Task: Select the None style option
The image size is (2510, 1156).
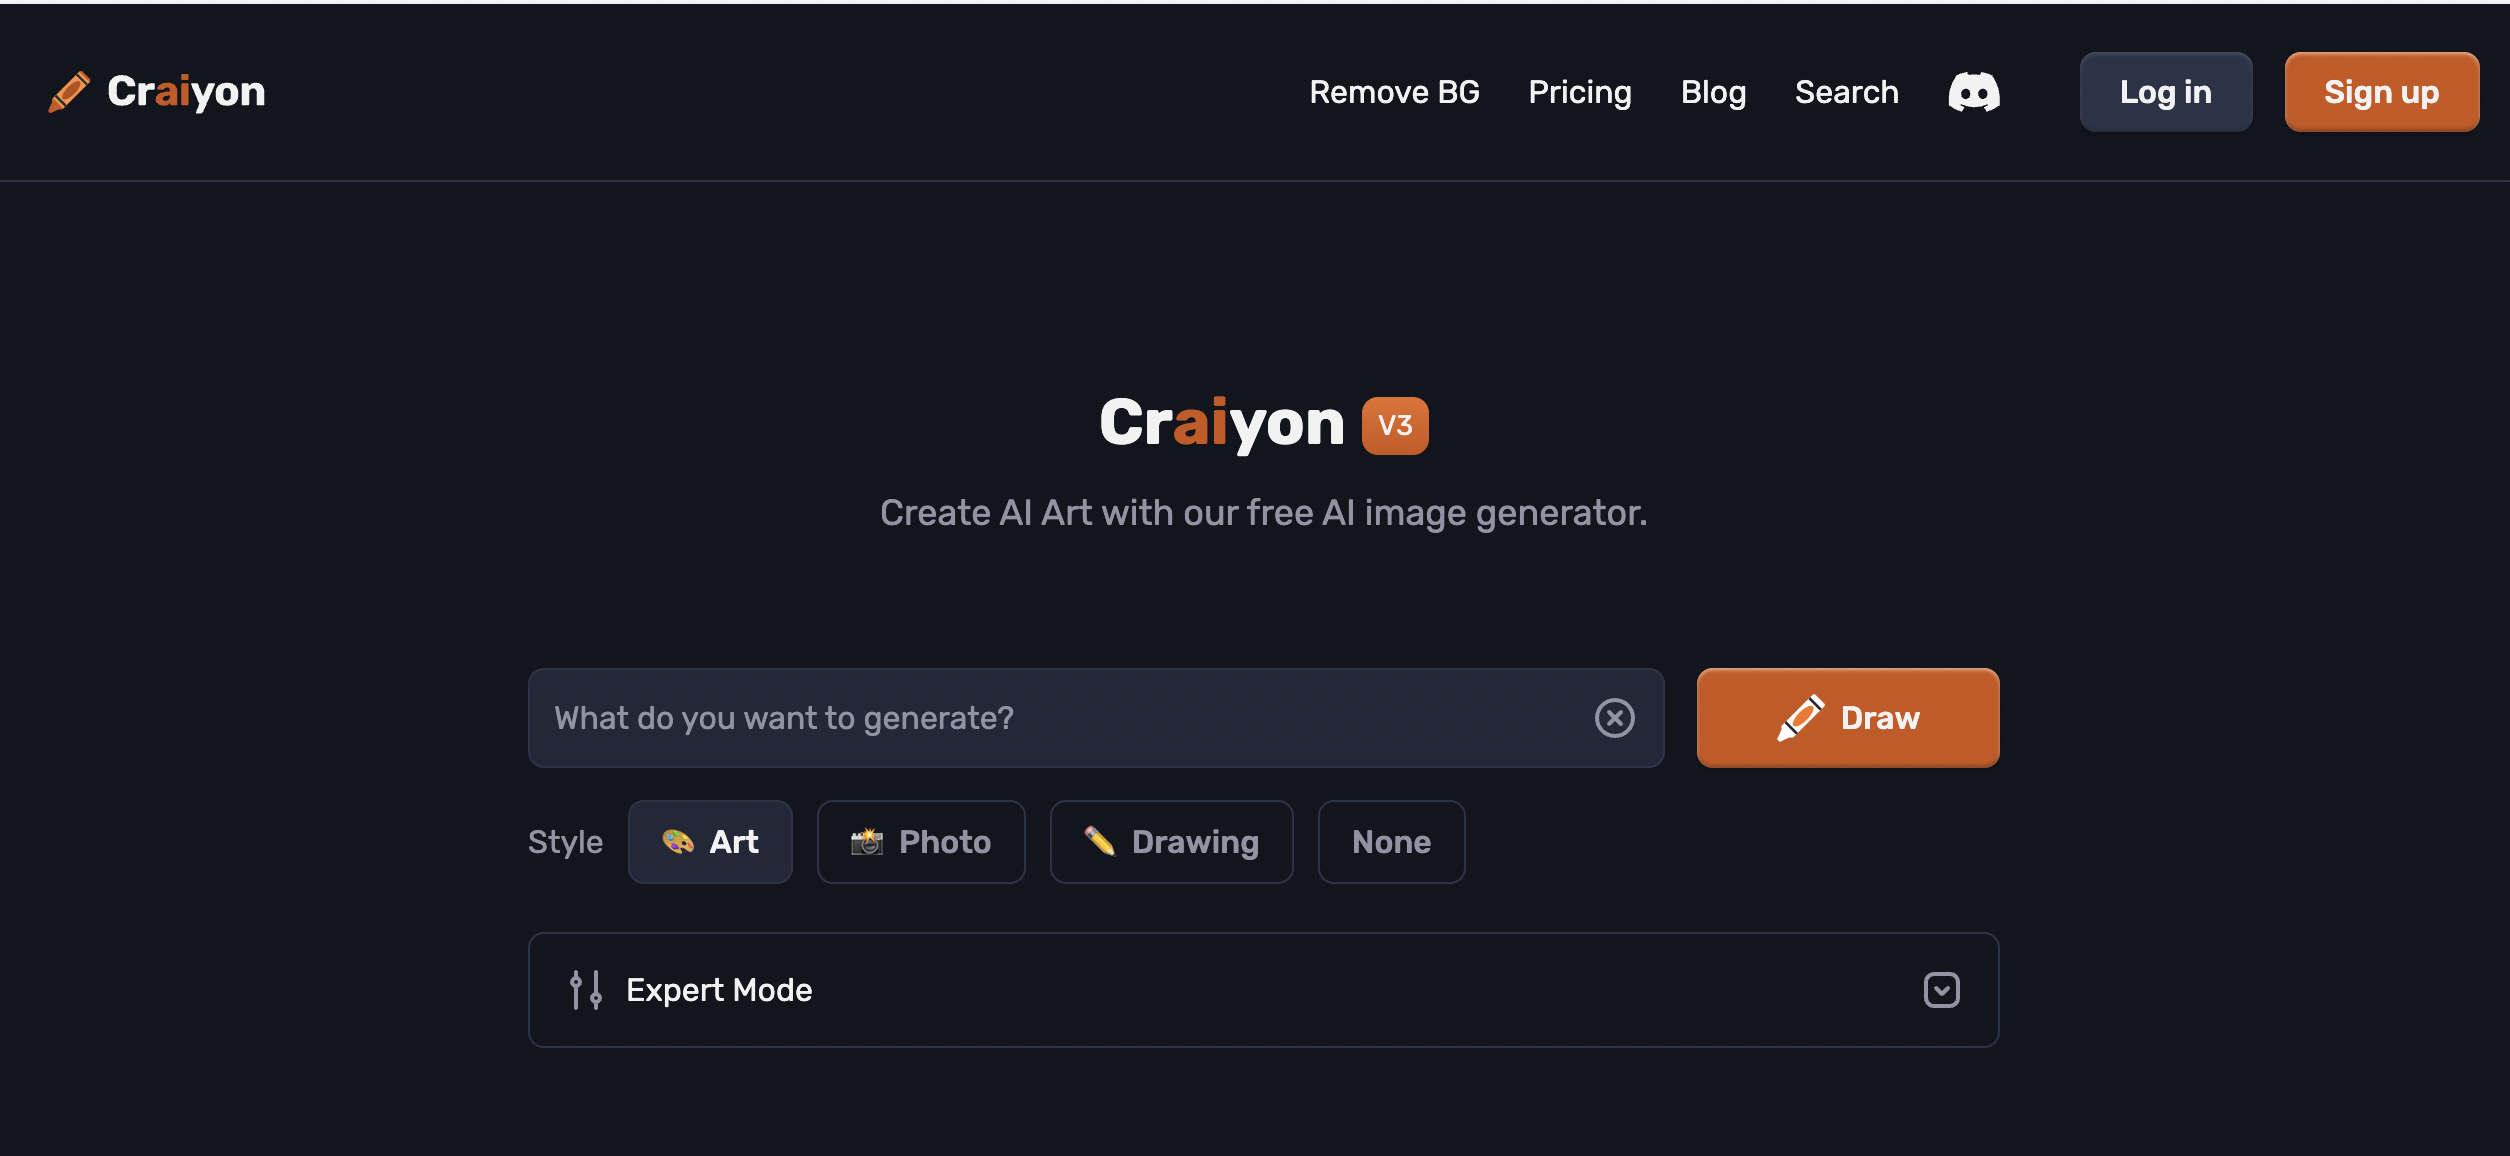Action: click(x=1391, y=841)
